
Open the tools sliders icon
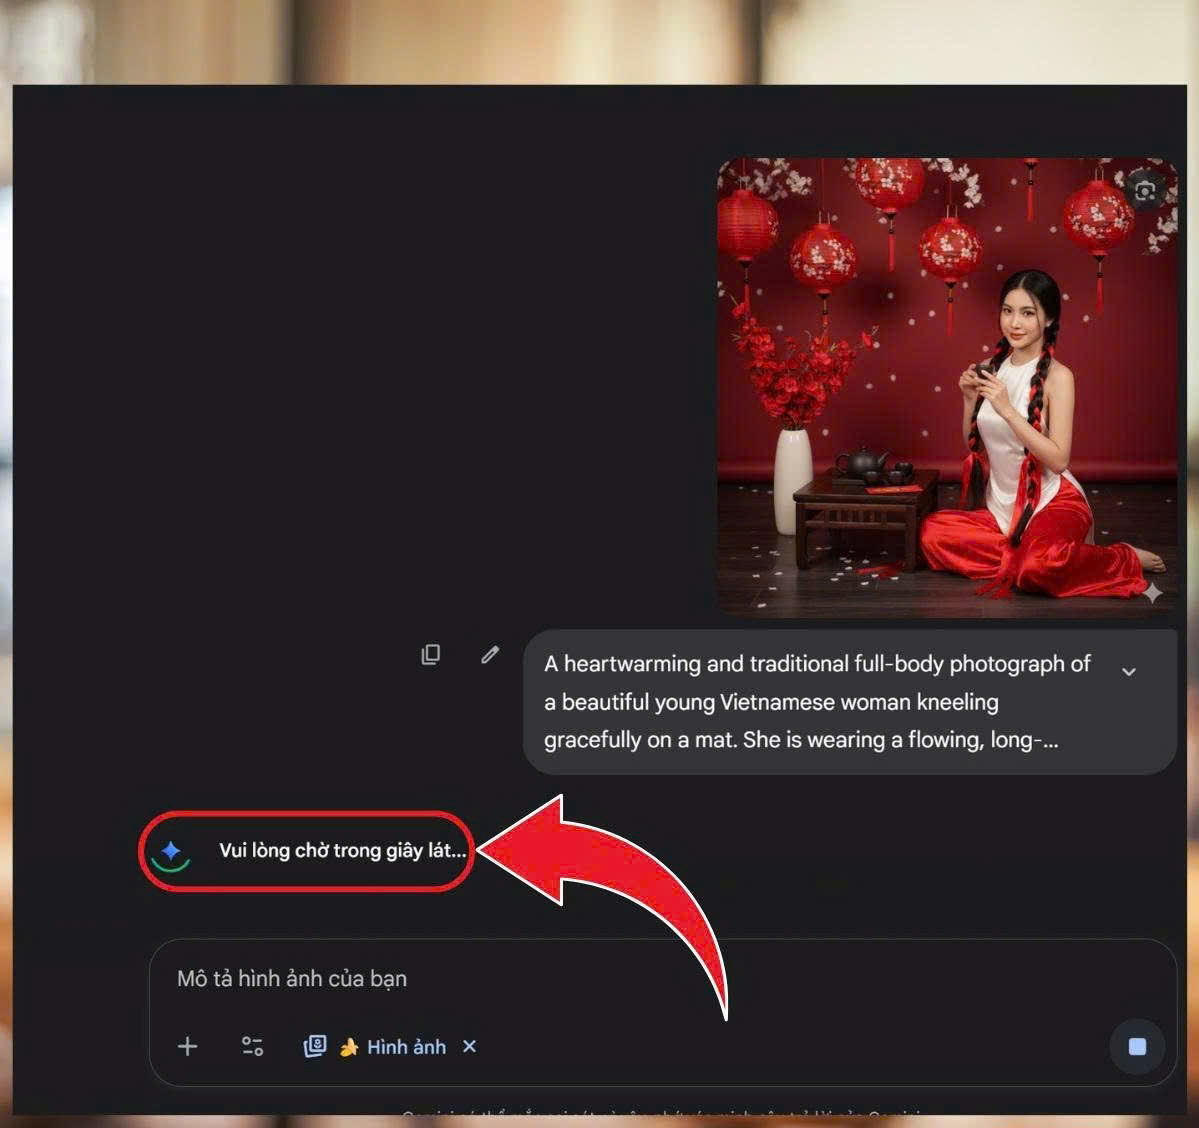click(252, 1046)
